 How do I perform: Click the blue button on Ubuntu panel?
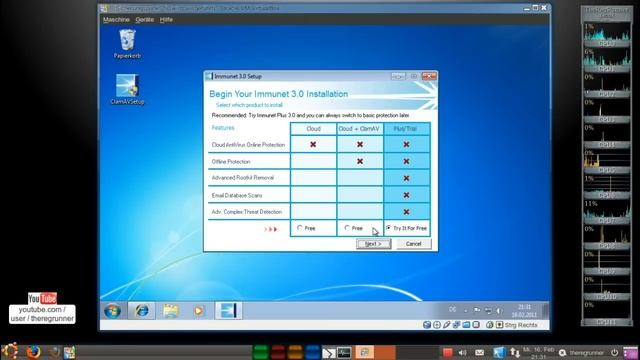coord(313,352)
